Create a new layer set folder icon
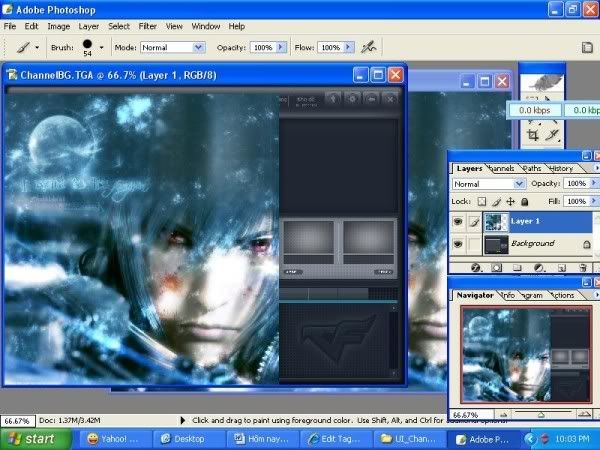 517,267
